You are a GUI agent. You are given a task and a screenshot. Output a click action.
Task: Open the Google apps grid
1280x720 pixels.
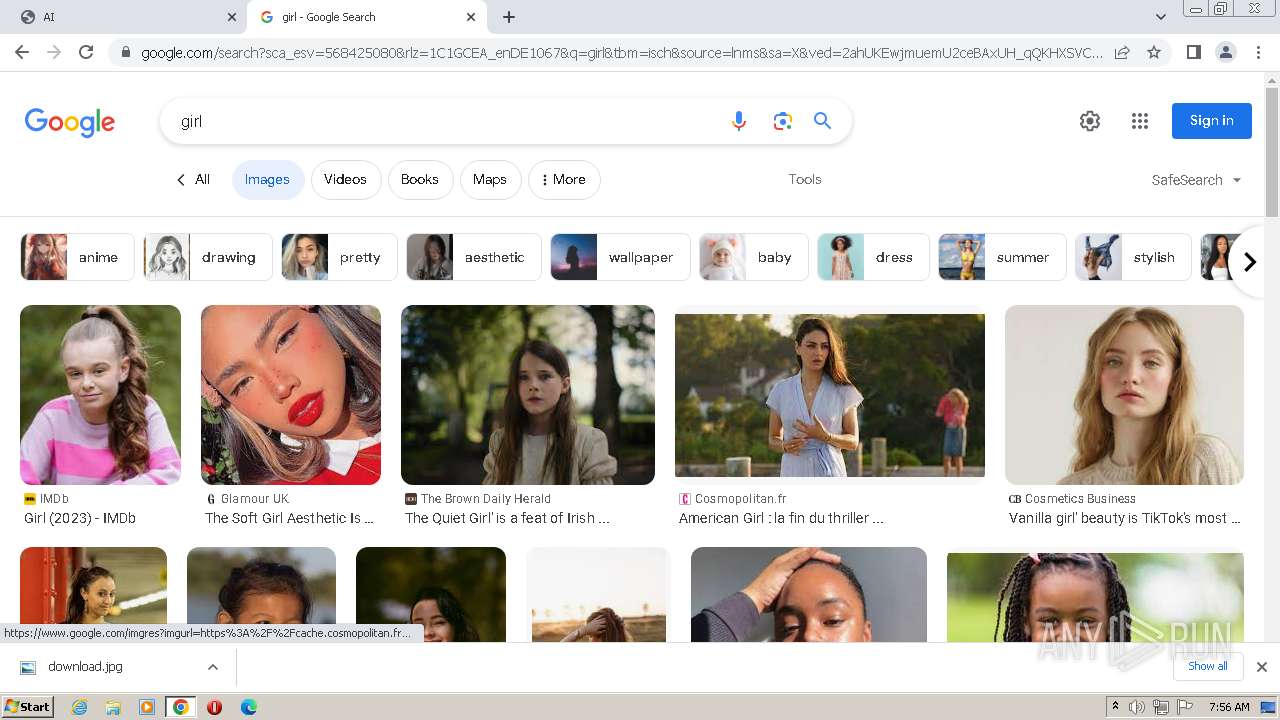pos(1140,121)
